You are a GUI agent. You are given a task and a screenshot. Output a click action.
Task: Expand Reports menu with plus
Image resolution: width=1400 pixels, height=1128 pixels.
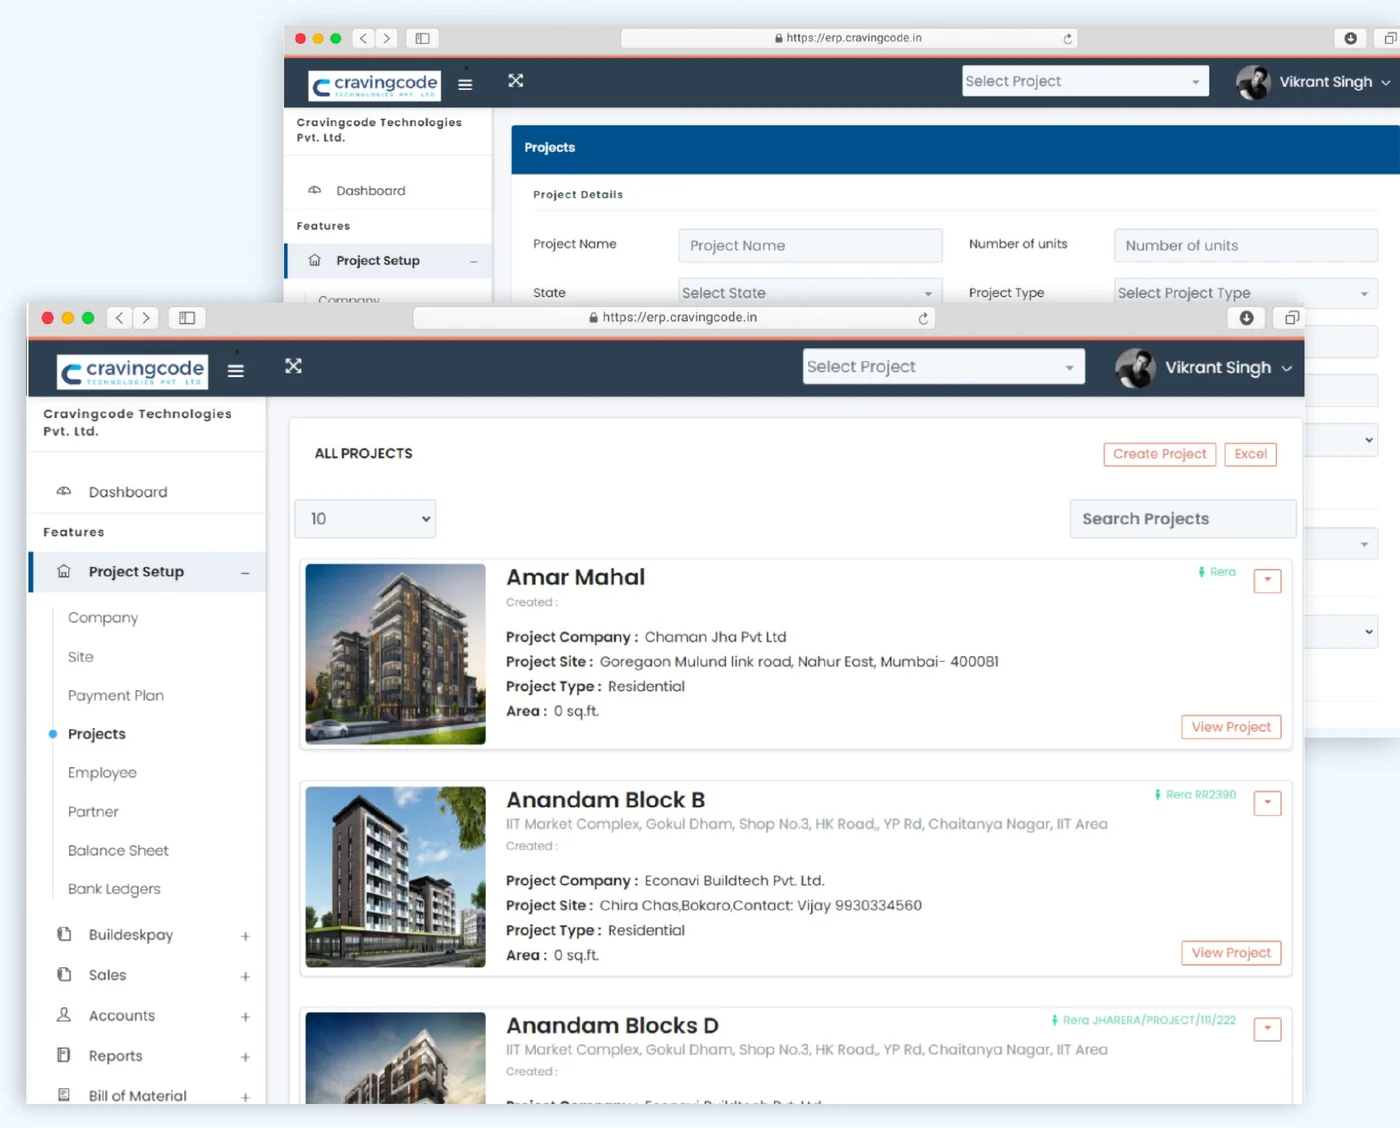pos(245,1057)
